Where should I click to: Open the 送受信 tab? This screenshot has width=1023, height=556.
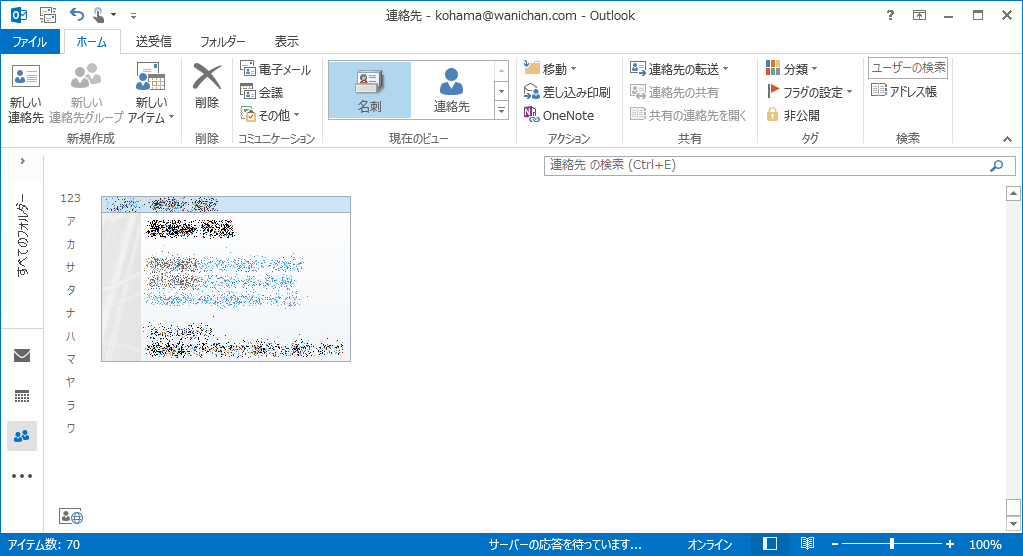click(x=153, y=42)
